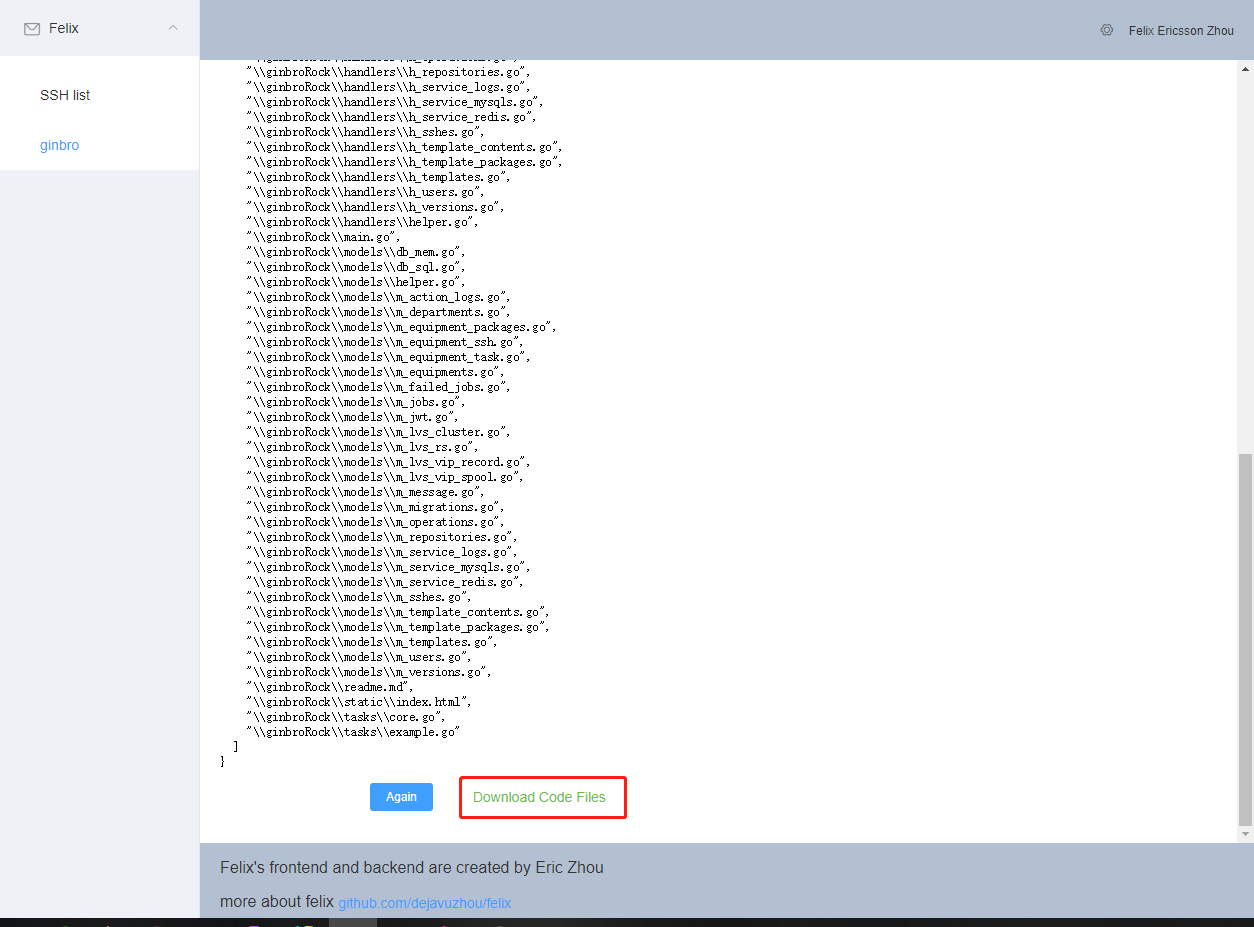Click the main.go path line
The image size is (1254, 927).
(323, 237)
